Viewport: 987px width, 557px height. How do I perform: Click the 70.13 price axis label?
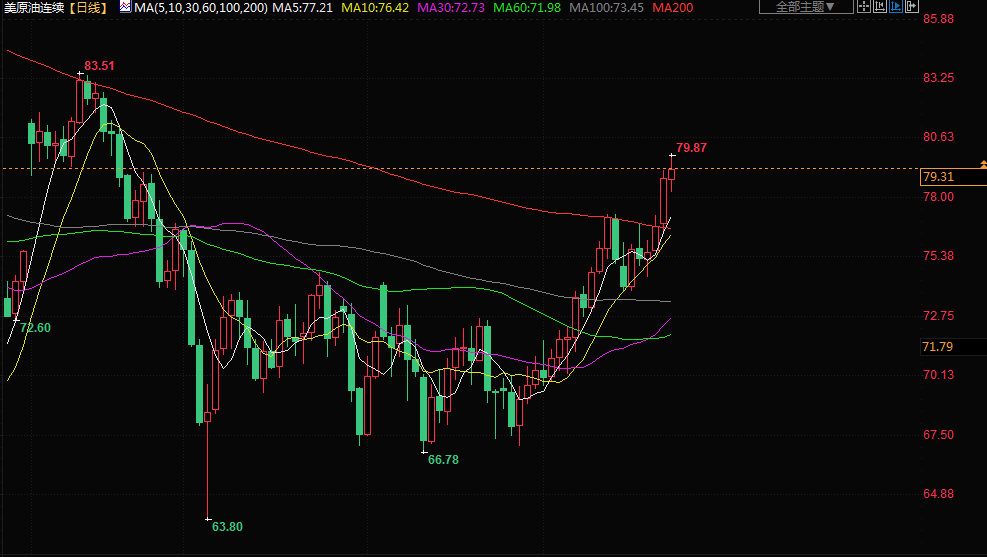tap(938, 375)
